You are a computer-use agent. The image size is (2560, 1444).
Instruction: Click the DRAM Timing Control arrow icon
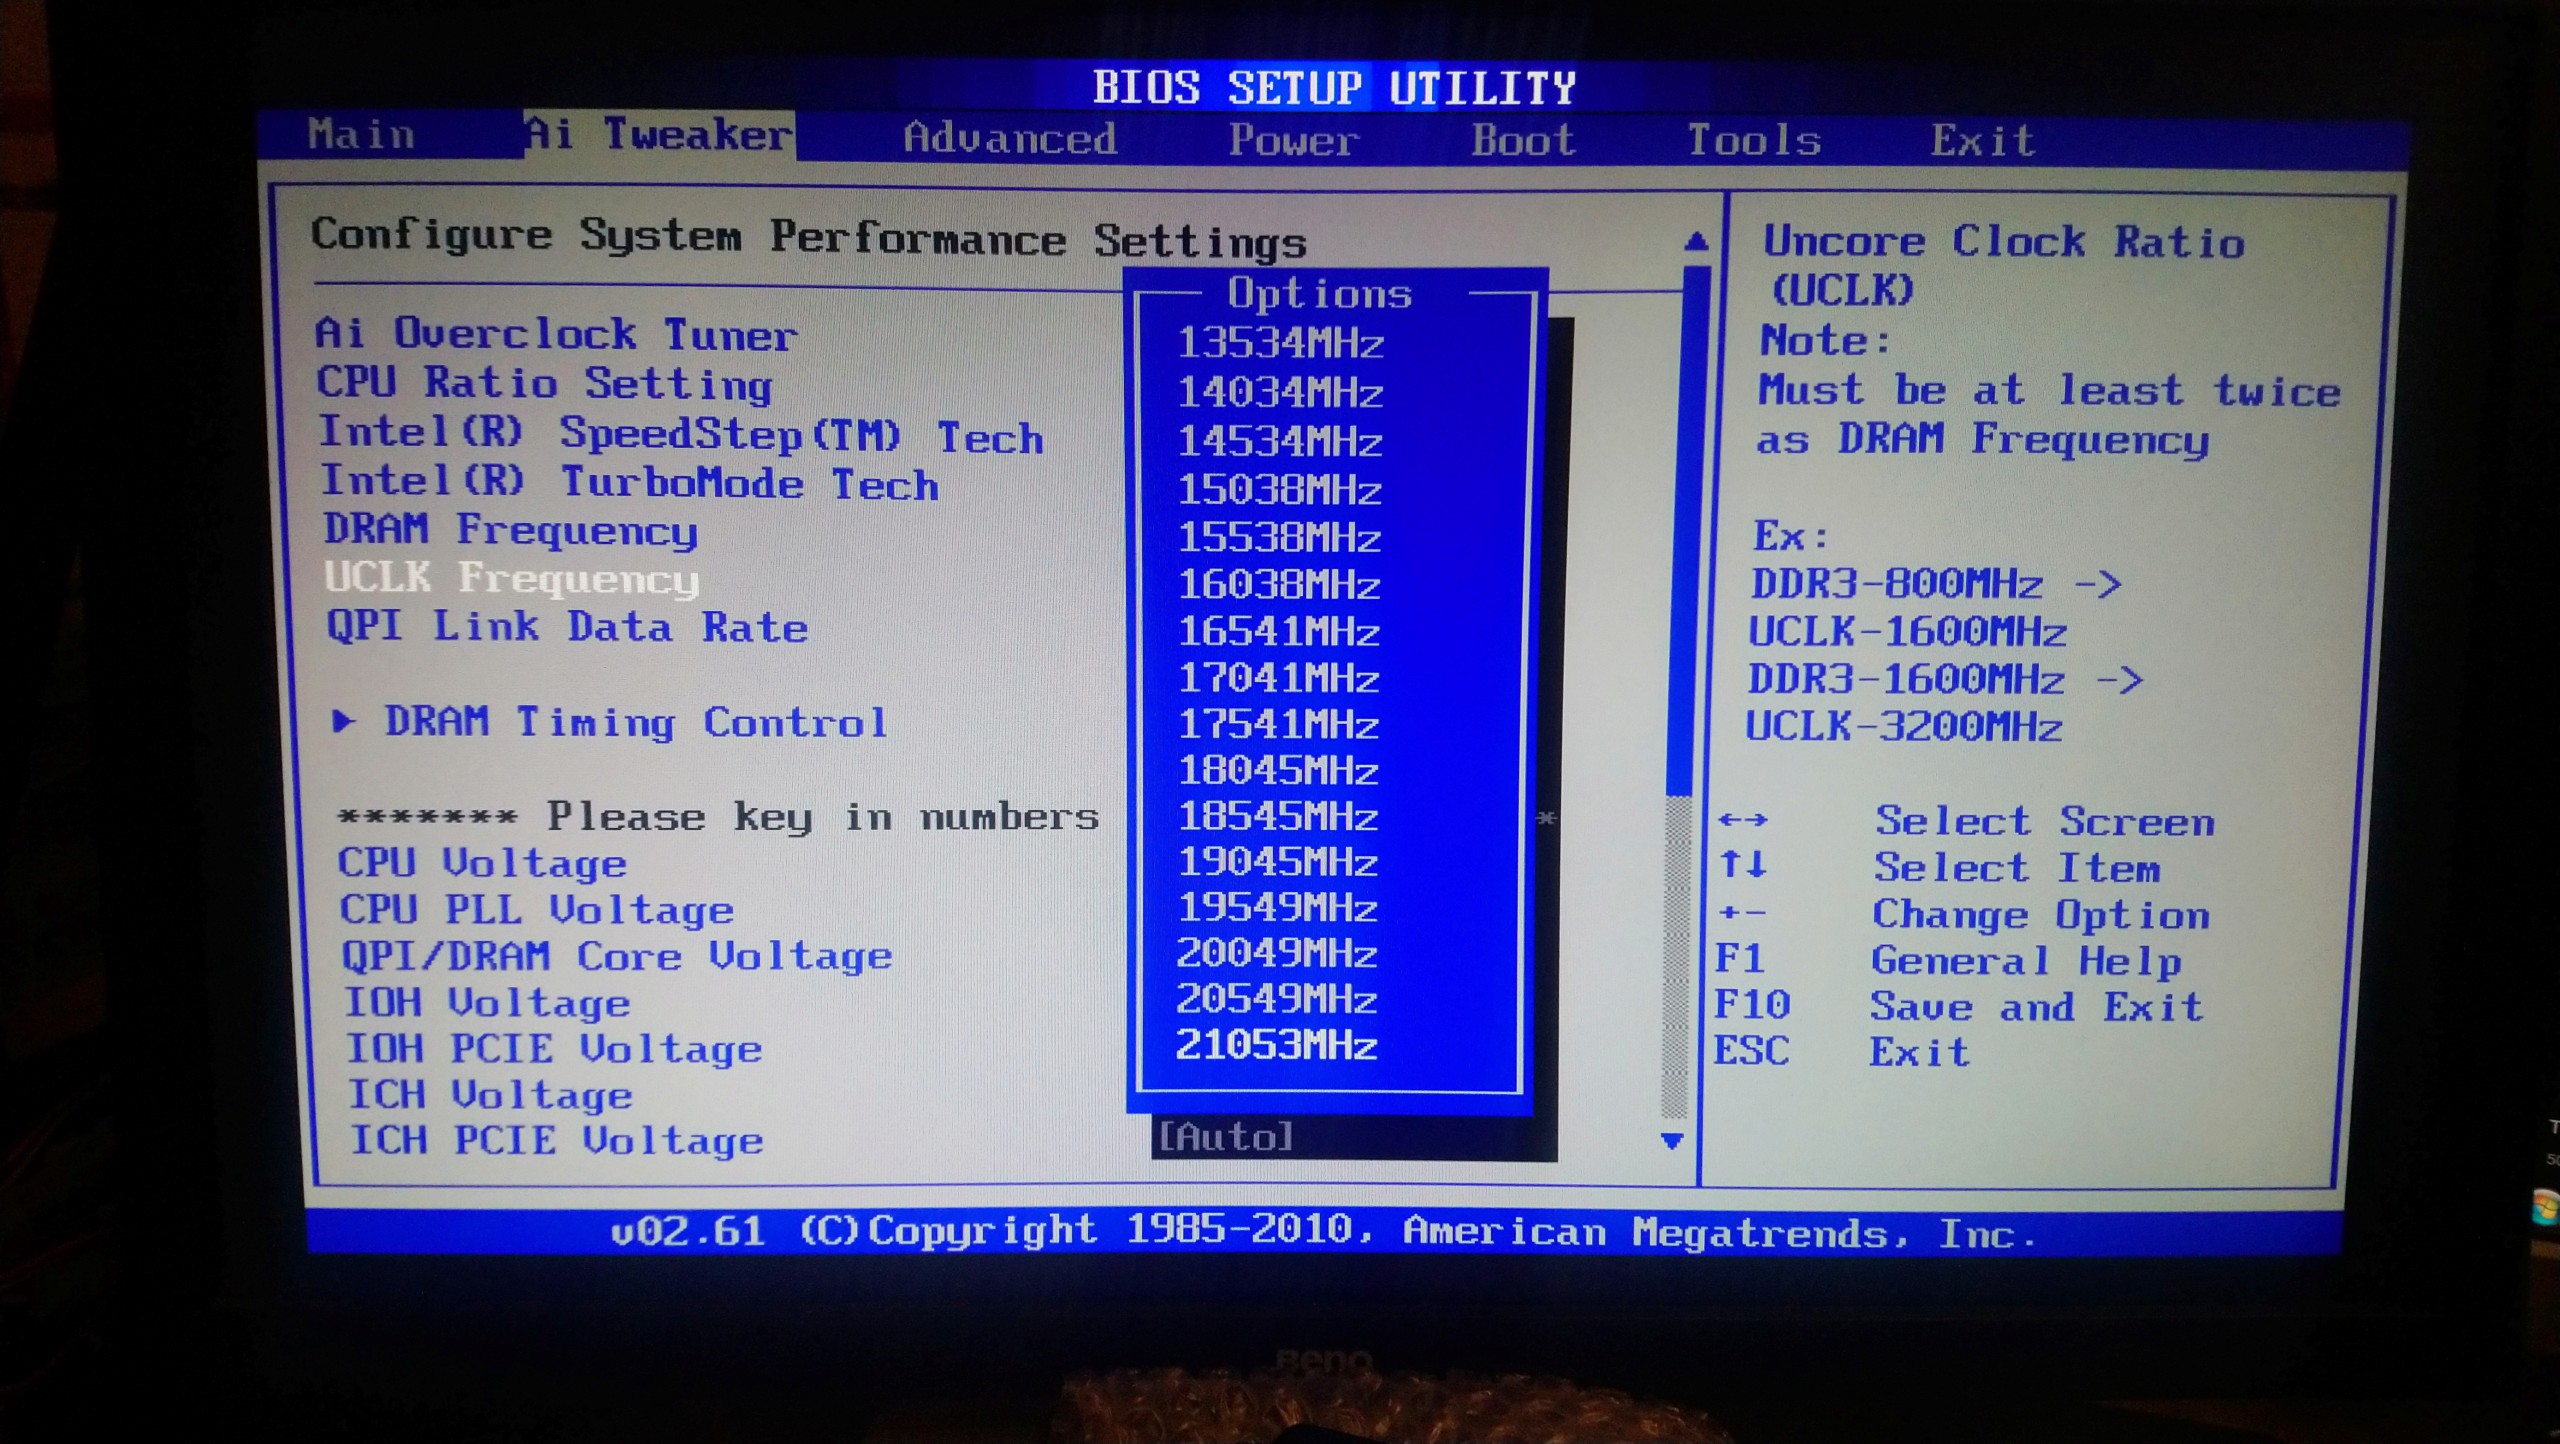point(344,721)
